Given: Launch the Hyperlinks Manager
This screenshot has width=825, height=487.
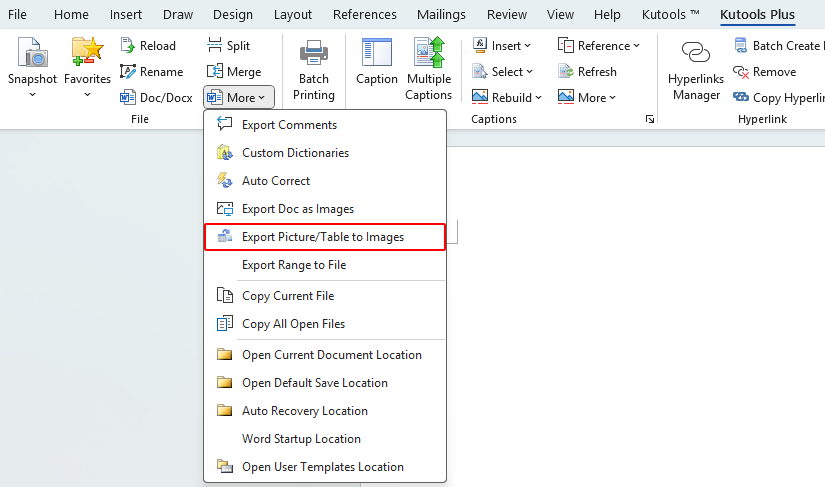Looking at the screenshot, I should click(x=696, y=55).
